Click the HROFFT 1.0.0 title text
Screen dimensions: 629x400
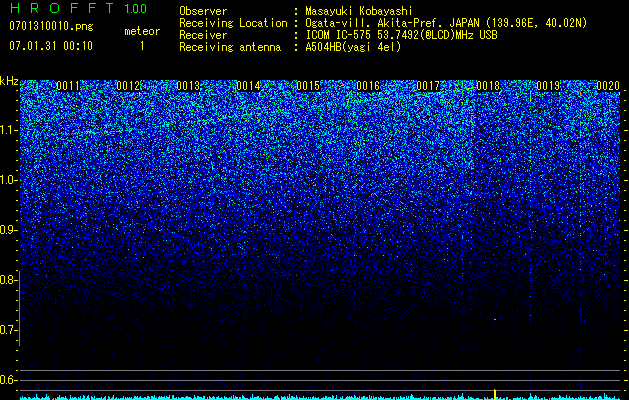[x=78, y=8]
